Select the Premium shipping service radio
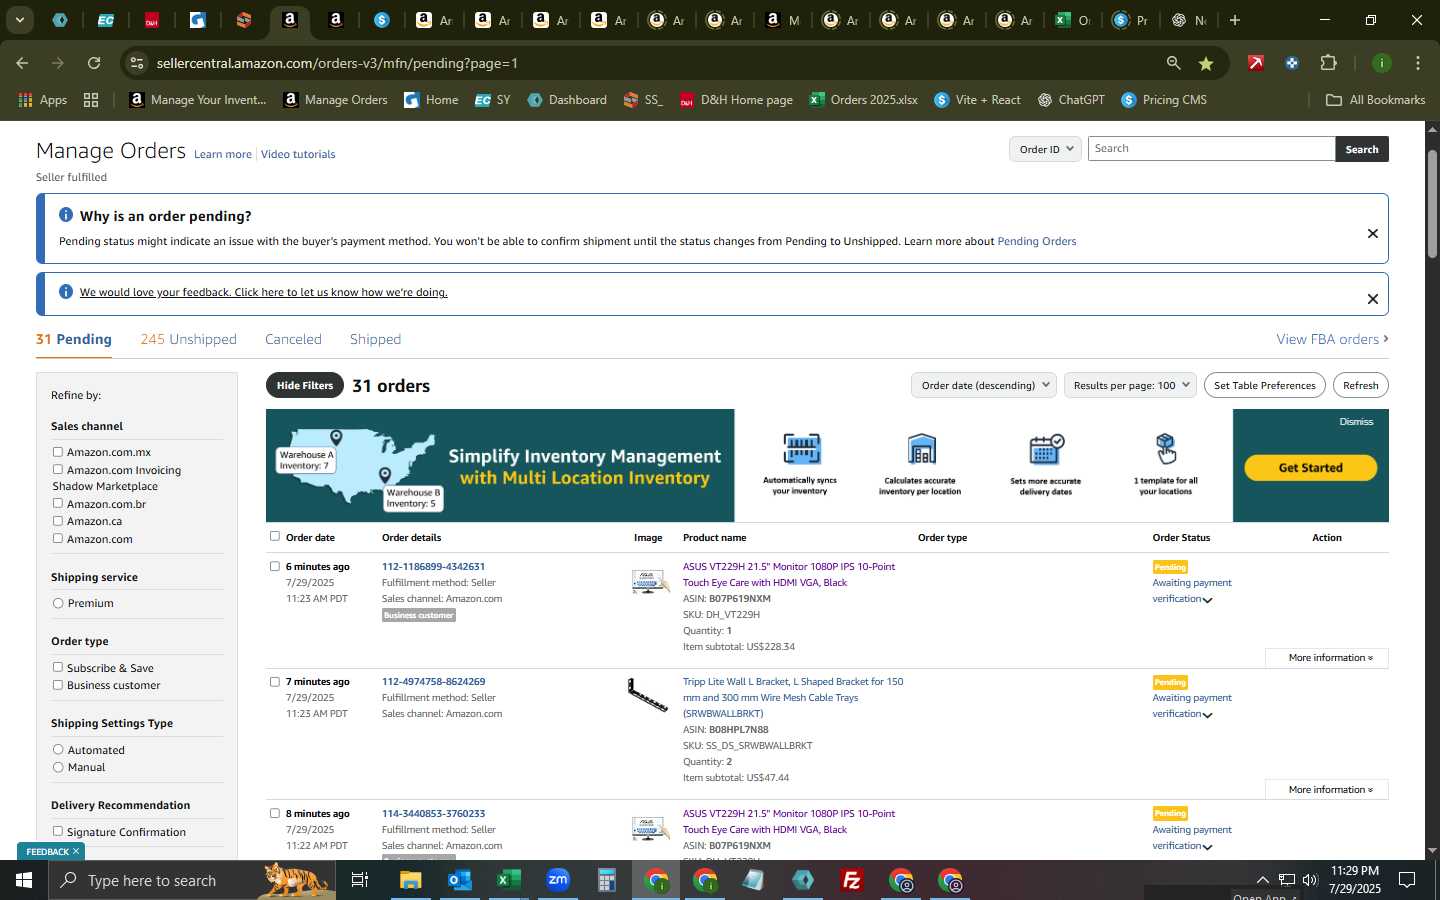Screen dimensions: 1440x900 point(58,603)
